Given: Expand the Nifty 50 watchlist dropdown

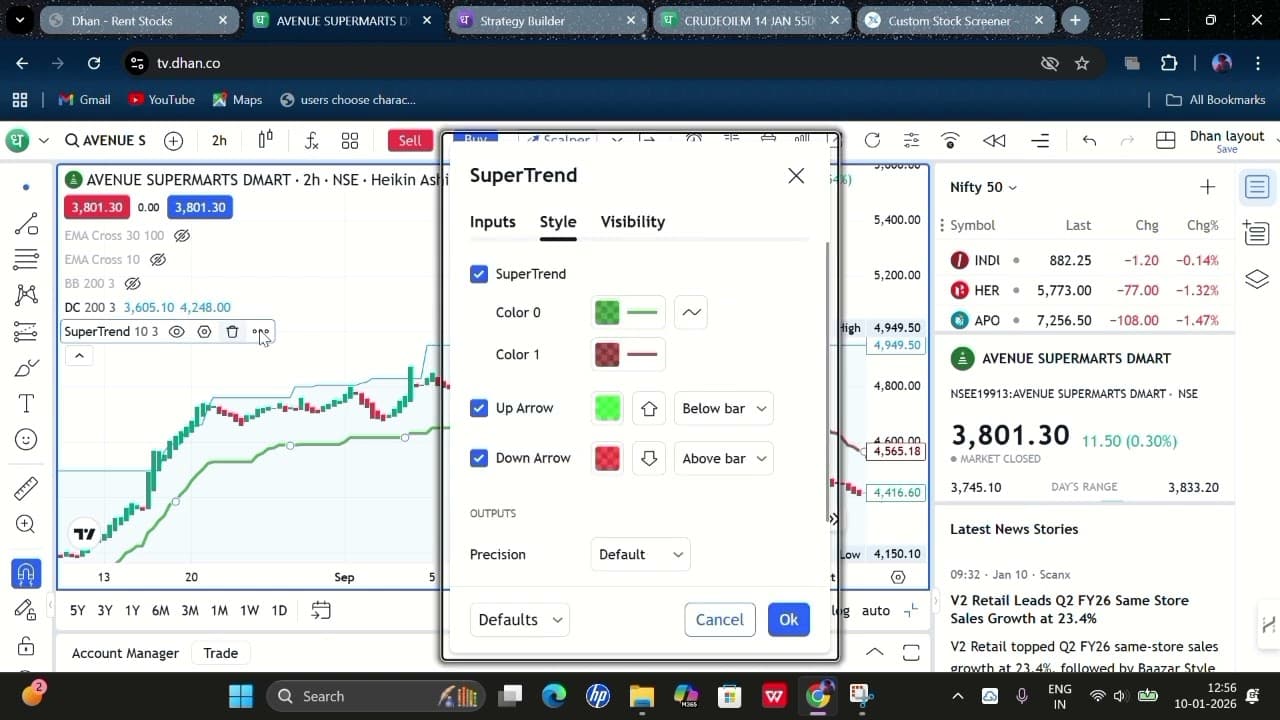Looking at the screenshot, I should [983, 187].
